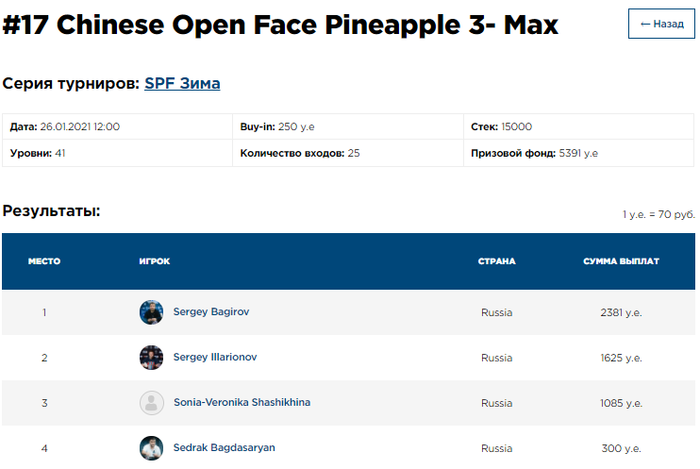Viewport: 700px width, 469px height.
Task: Open the SPF Зима tournament series link
Action: pos(182,83)
